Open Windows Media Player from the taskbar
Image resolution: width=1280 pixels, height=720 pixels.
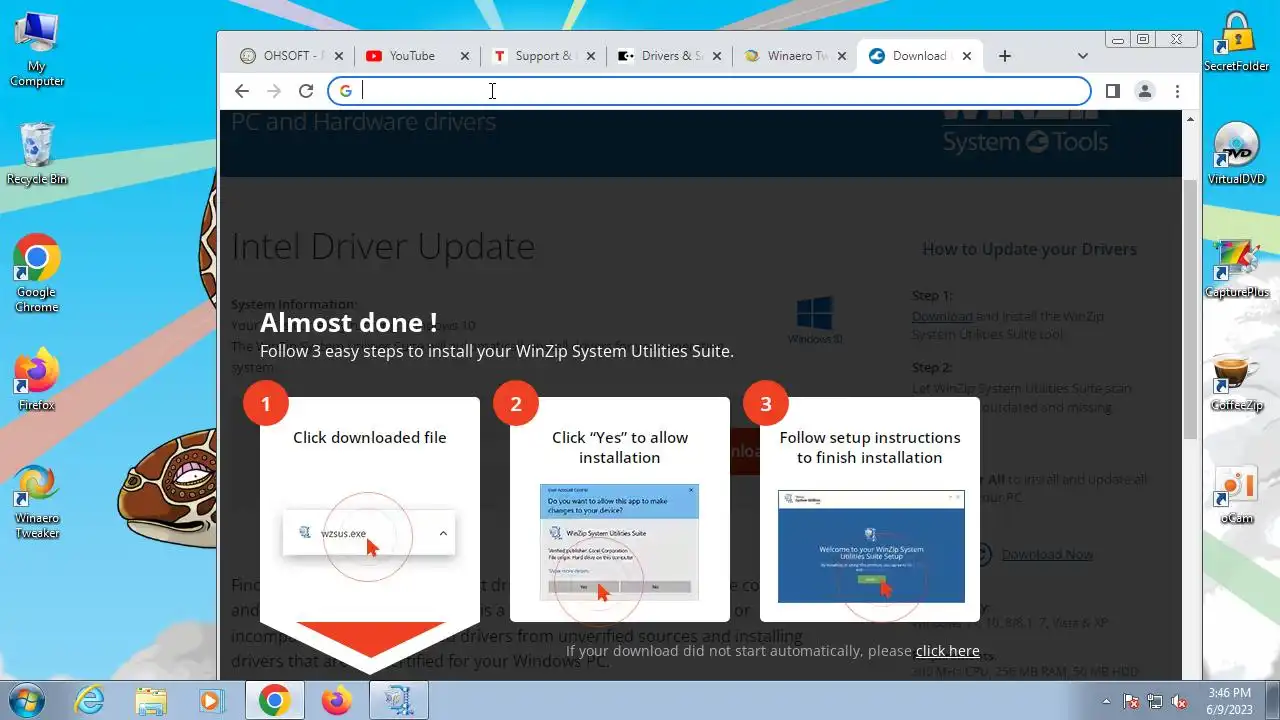pyautogui.click(x=212, y=700)
